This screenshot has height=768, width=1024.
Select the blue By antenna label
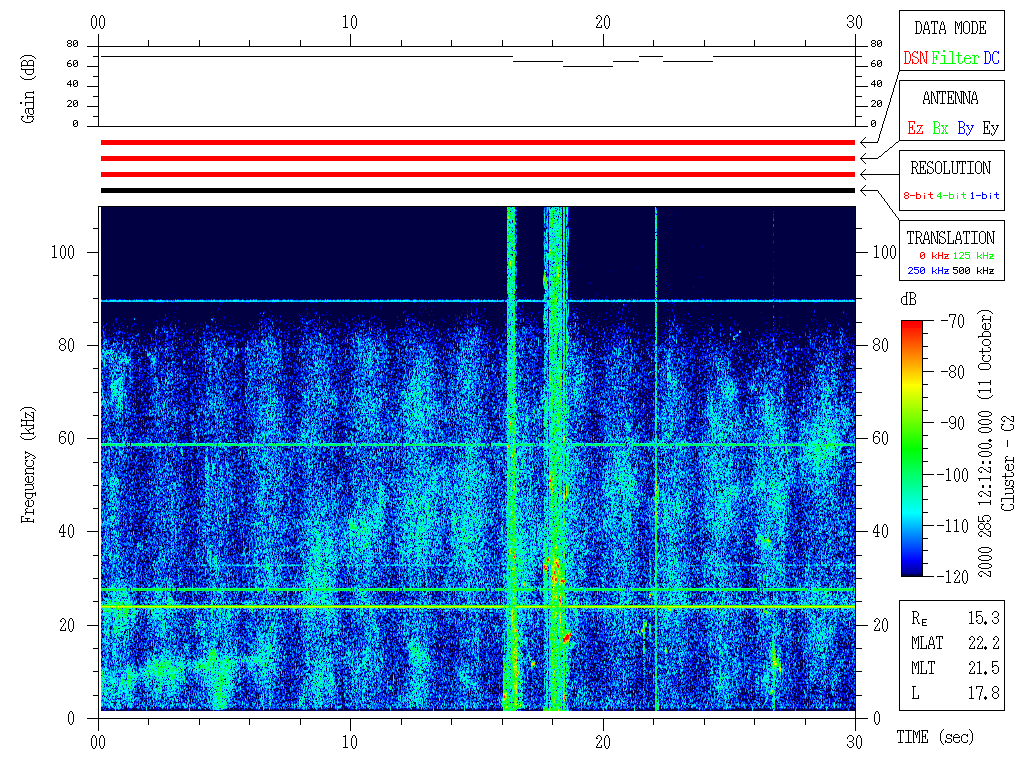(x=965, y=129)
